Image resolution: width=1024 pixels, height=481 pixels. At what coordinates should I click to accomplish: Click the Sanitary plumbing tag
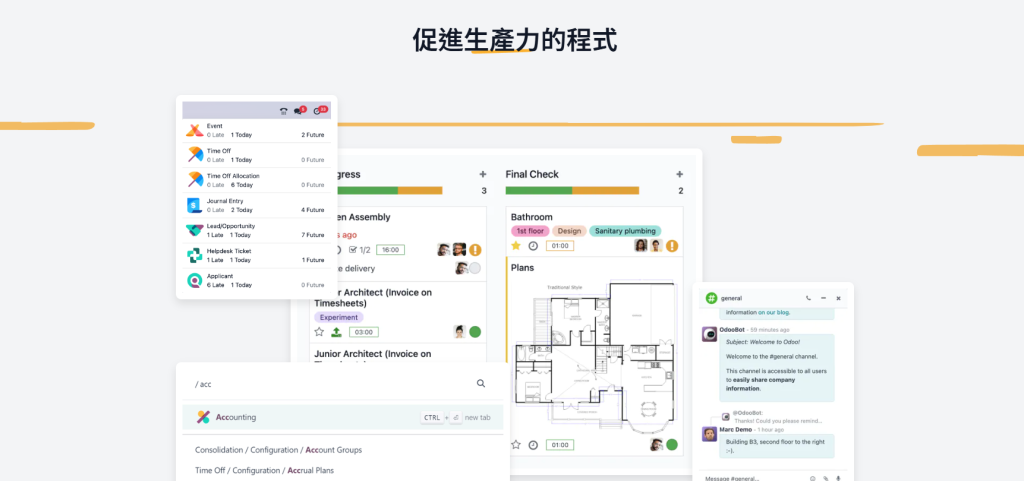coord(625,231)
